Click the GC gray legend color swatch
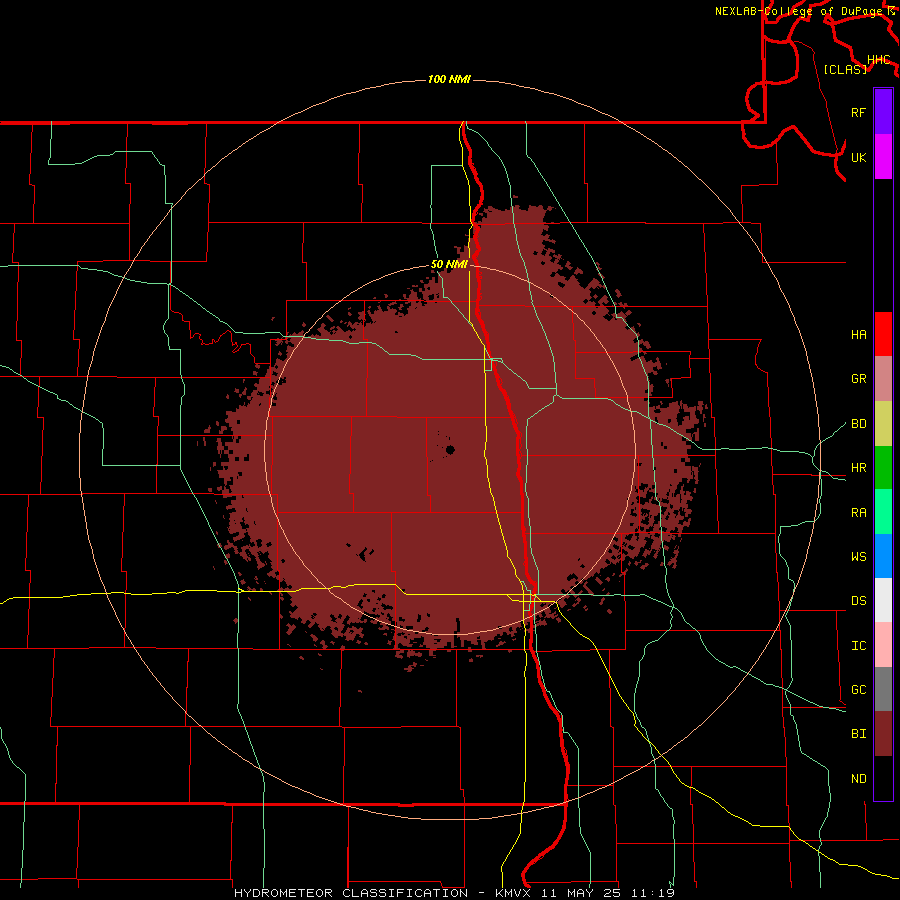Screen dimensions: 900x900 [883, 689]
